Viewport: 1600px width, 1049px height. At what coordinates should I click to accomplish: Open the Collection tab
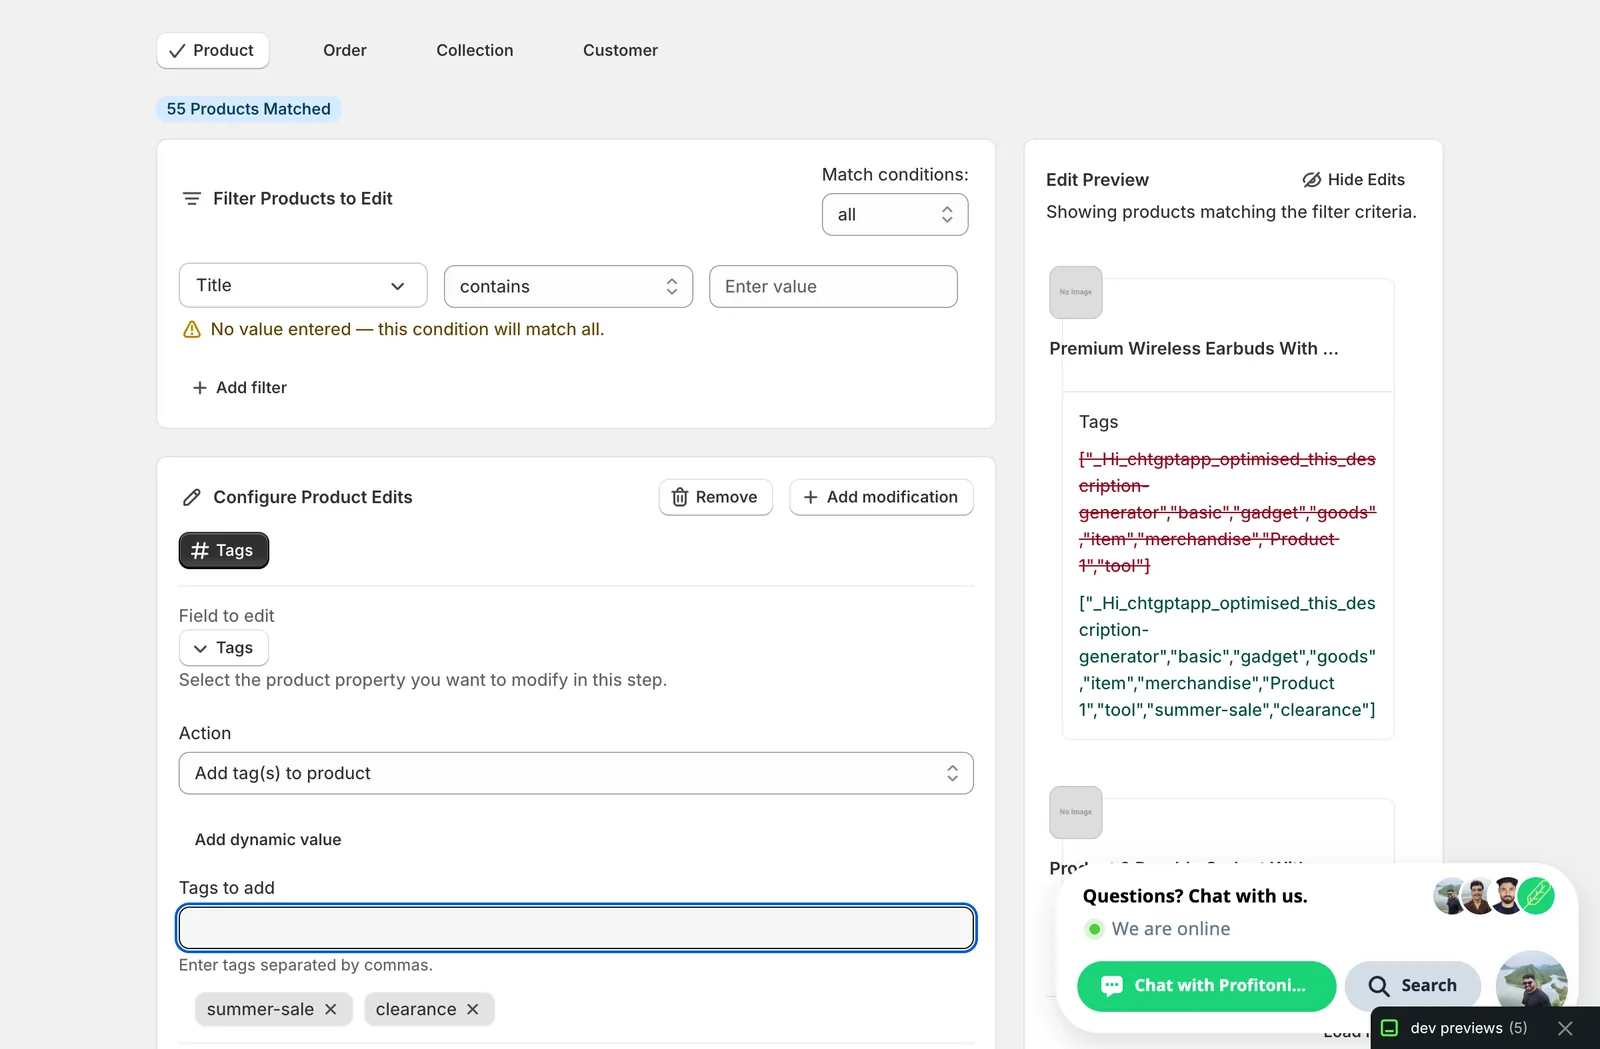[475, 50]
